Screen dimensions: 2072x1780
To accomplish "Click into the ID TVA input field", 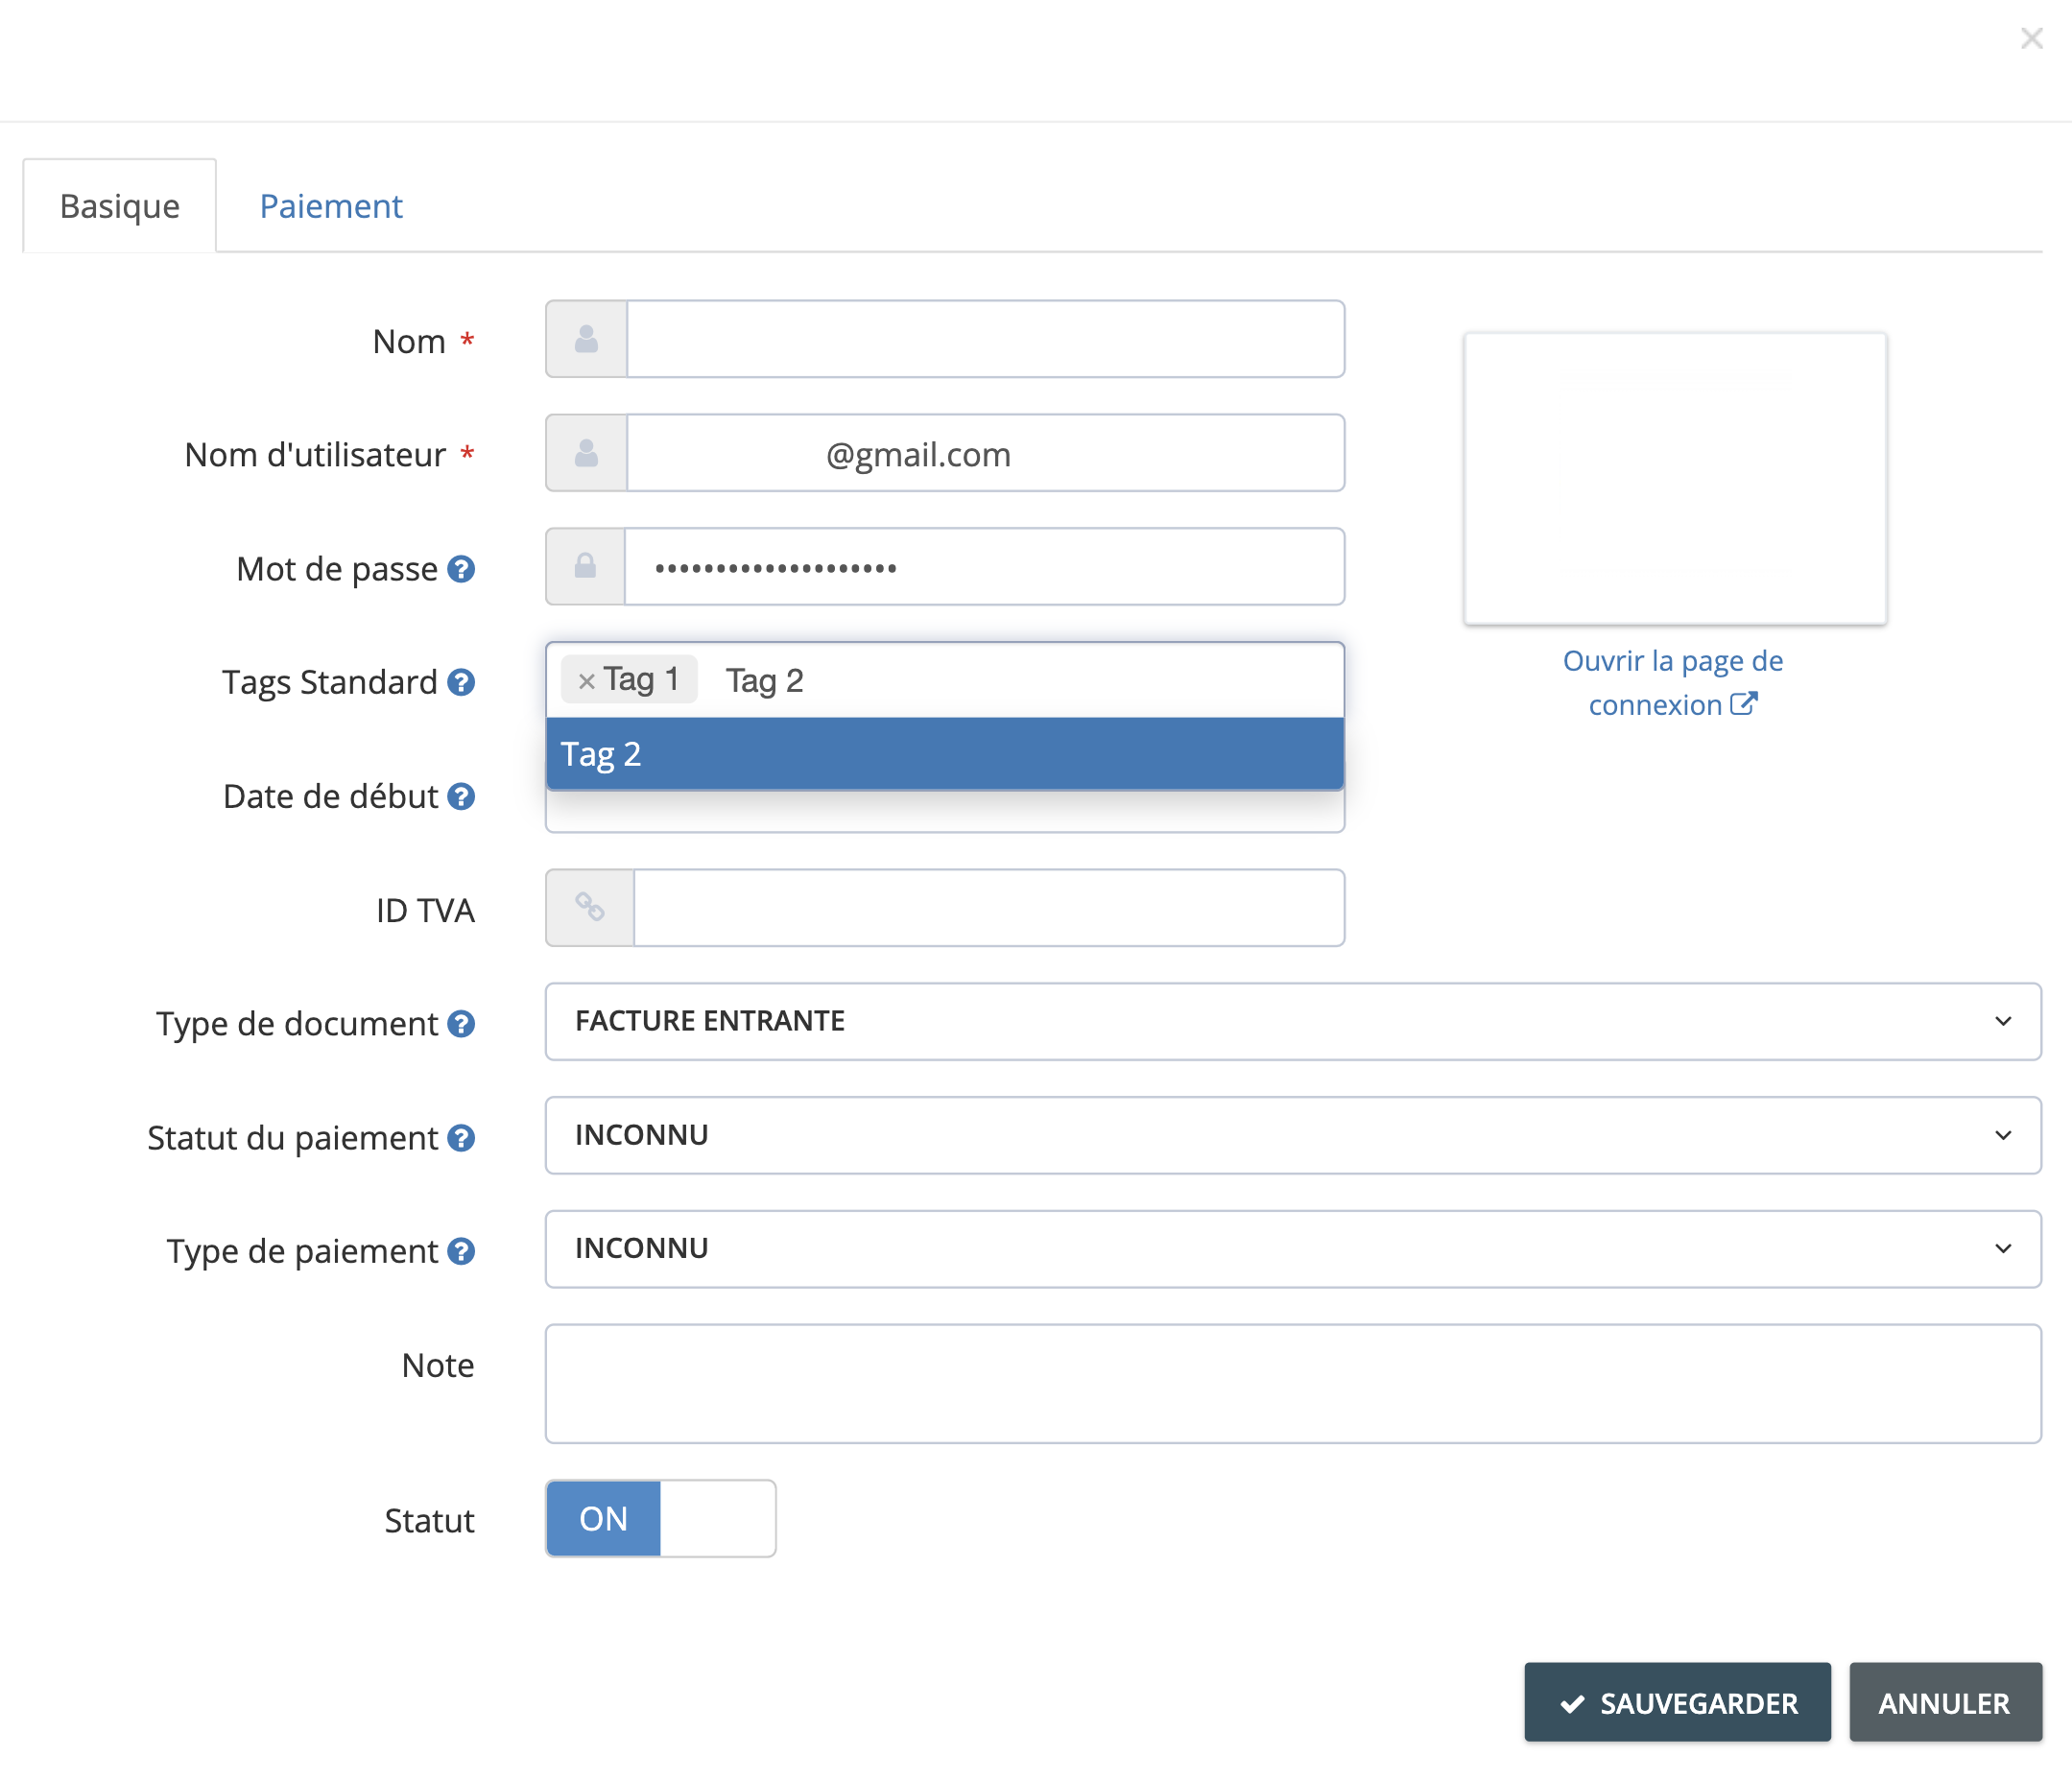I will click(989, 908).
